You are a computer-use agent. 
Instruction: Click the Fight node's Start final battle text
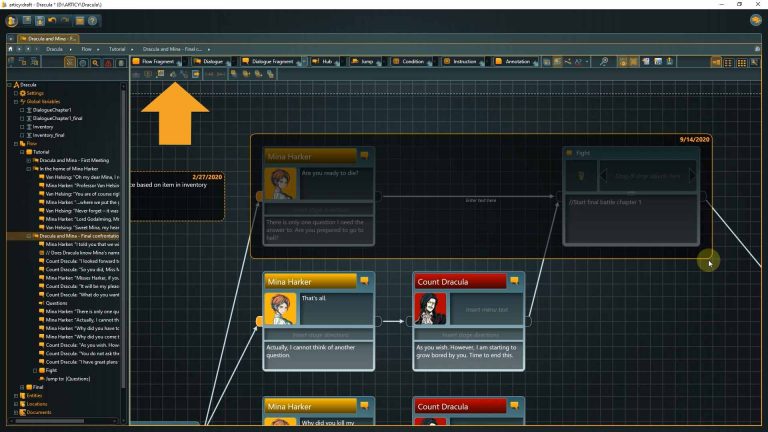[605, 202]
